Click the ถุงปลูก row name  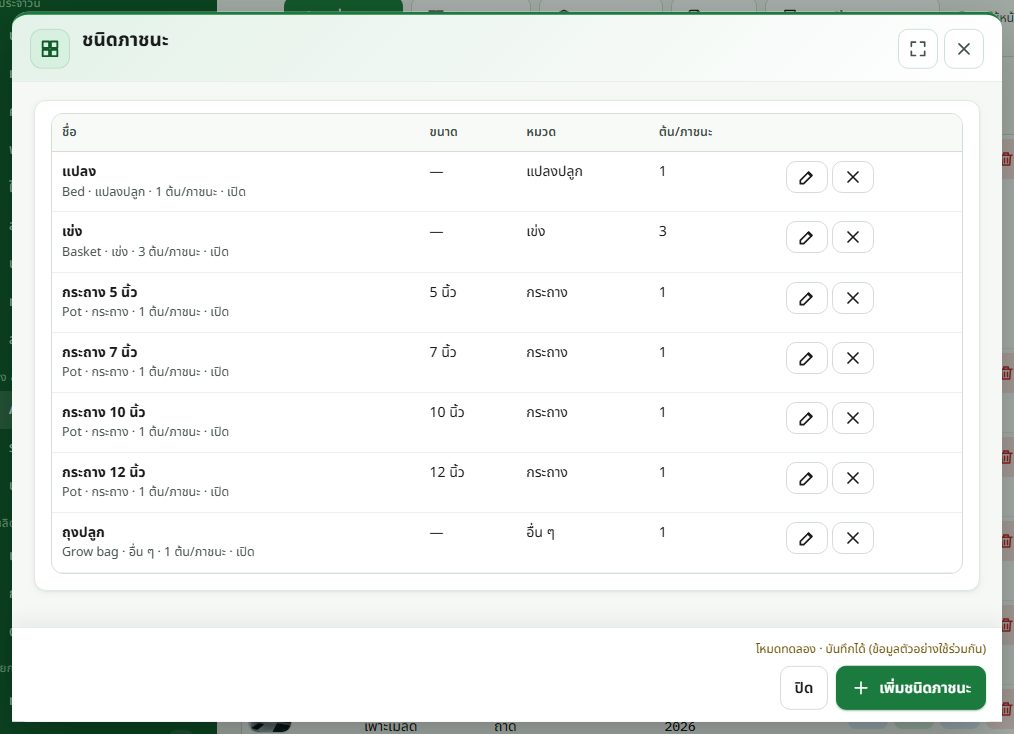click(83, 532)
